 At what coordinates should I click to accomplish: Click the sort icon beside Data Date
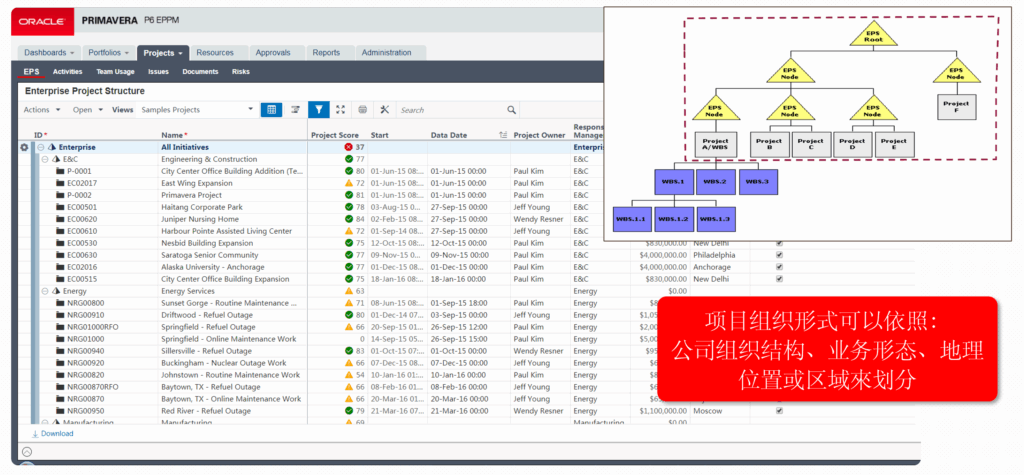pos(502,135)
